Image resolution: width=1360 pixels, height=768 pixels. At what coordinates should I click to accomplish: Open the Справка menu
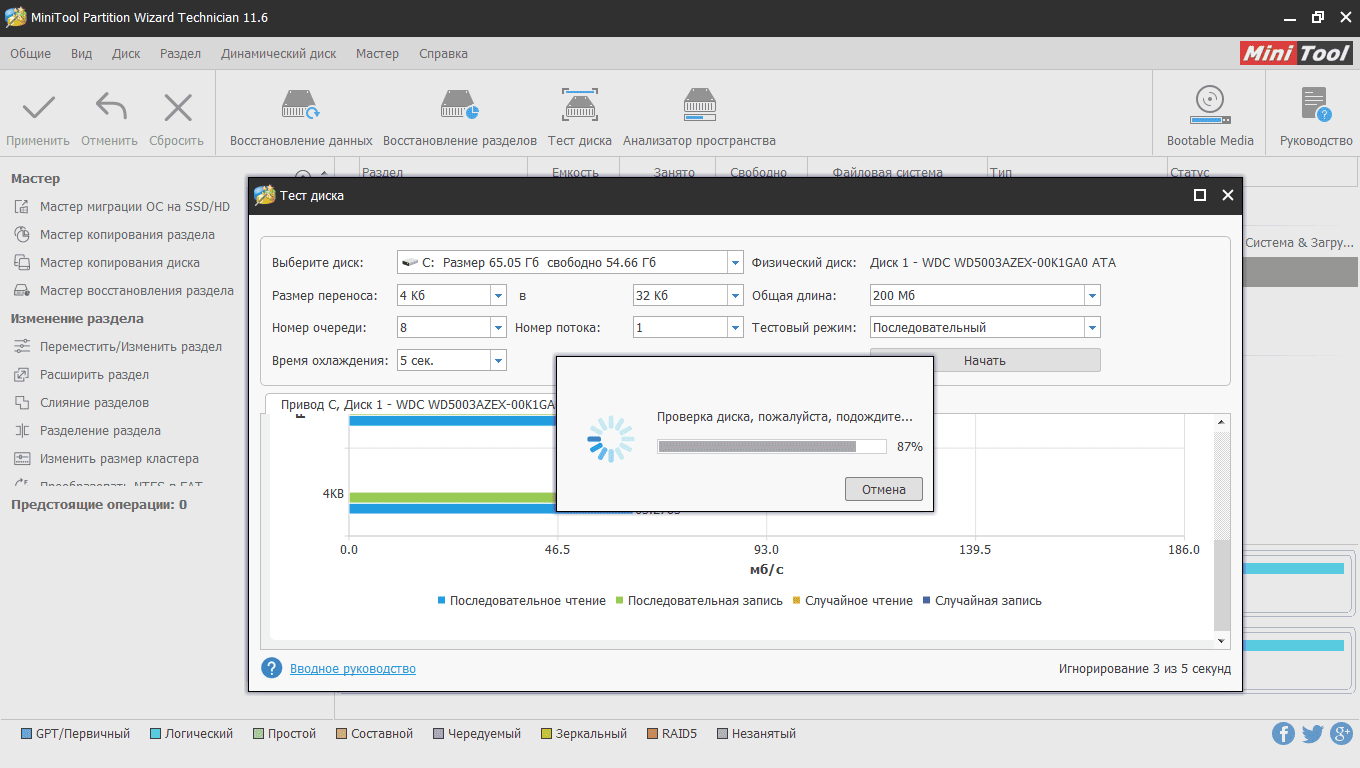click(443, 54)
